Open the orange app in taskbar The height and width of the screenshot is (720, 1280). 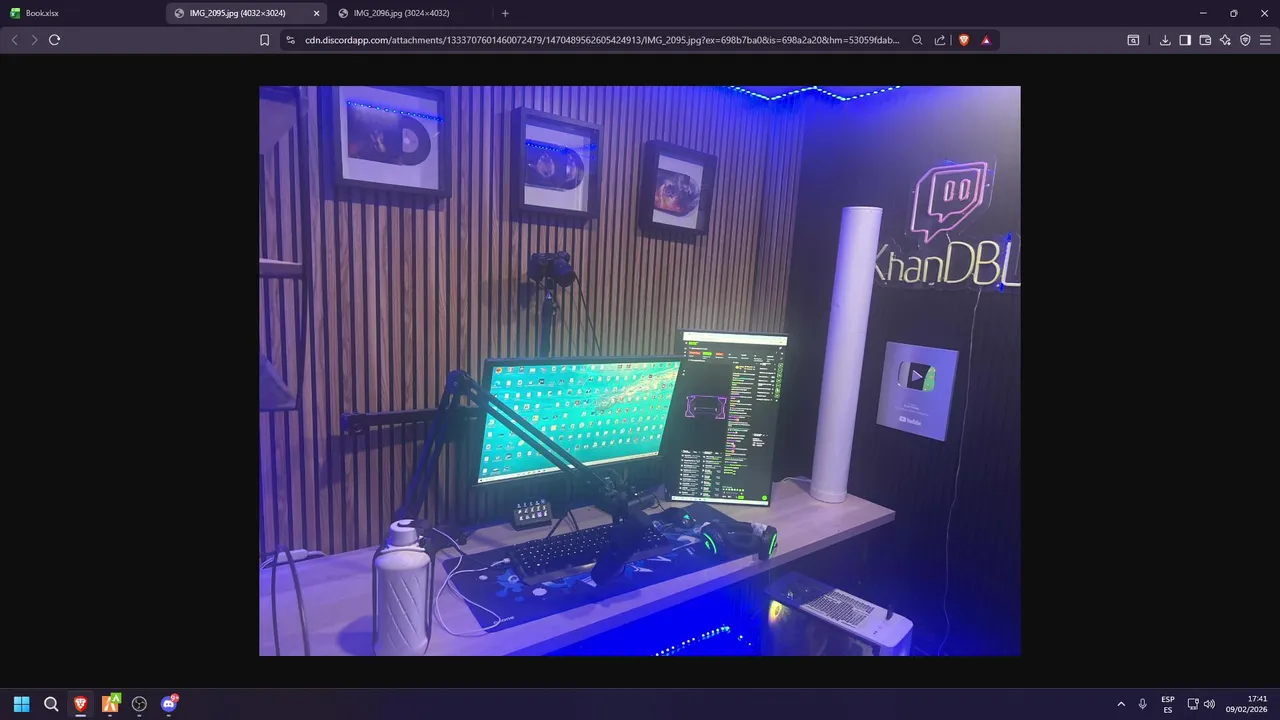click(x=110, y=704)
